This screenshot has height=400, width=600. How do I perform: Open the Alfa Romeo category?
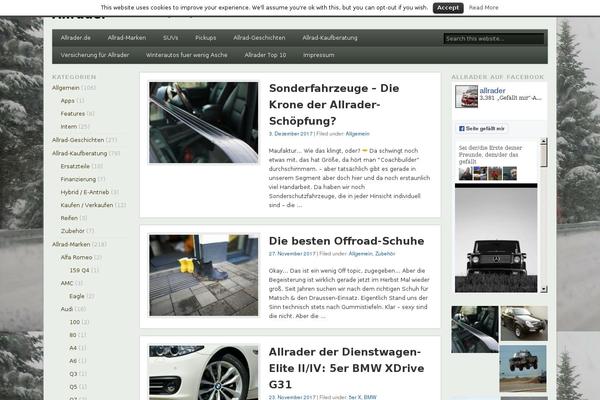(77, 257)
